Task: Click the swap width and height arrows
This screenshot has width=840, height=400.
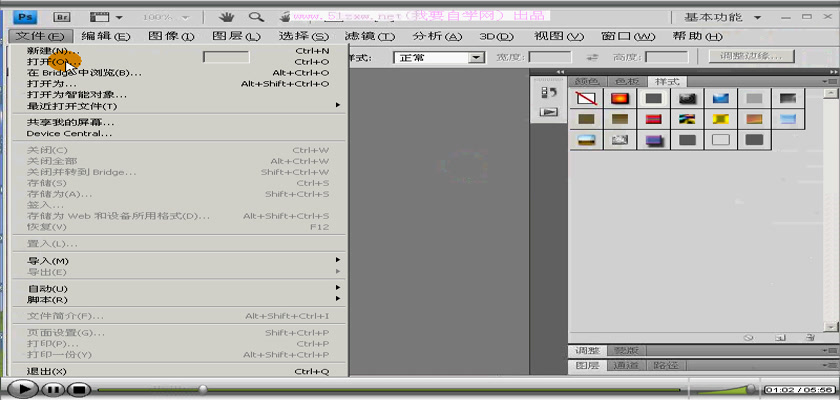Action: (x=592, y=57)
